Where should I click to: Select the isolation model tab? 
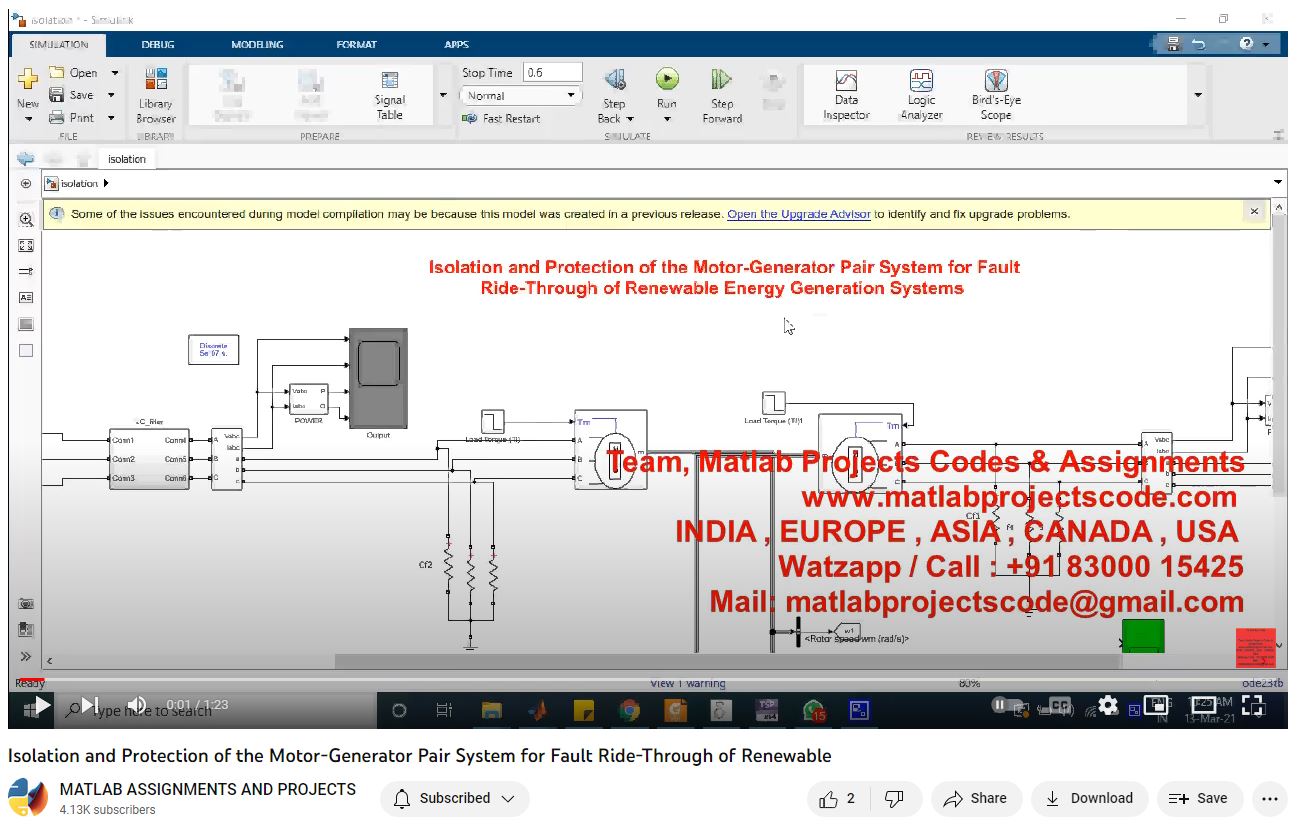click(x=127, y=159)
